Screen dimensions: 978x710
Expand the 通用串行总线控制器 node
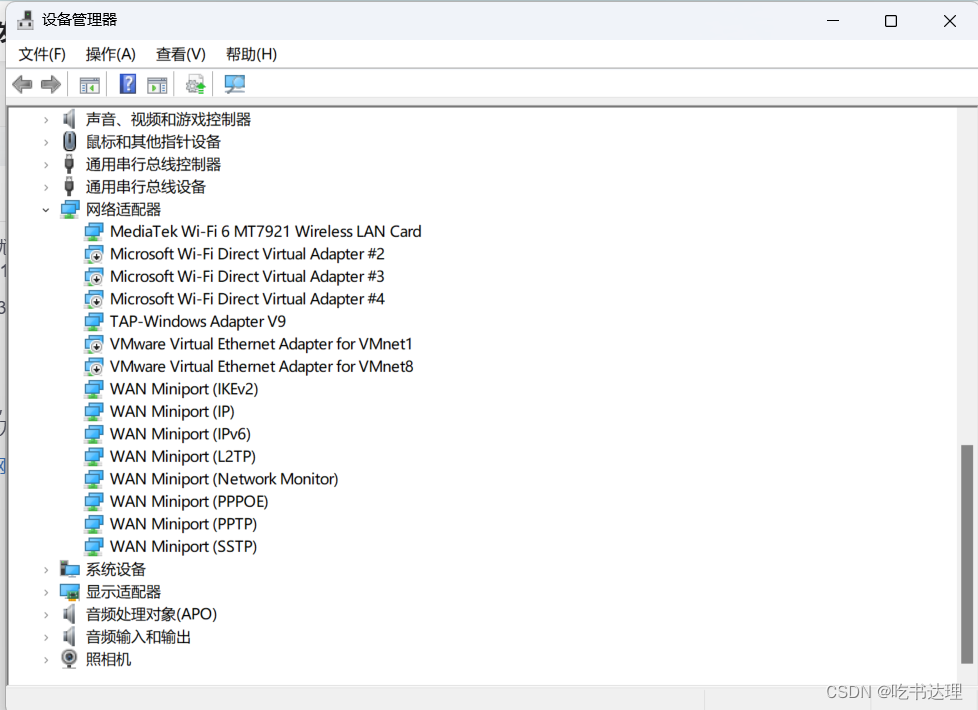46,165
